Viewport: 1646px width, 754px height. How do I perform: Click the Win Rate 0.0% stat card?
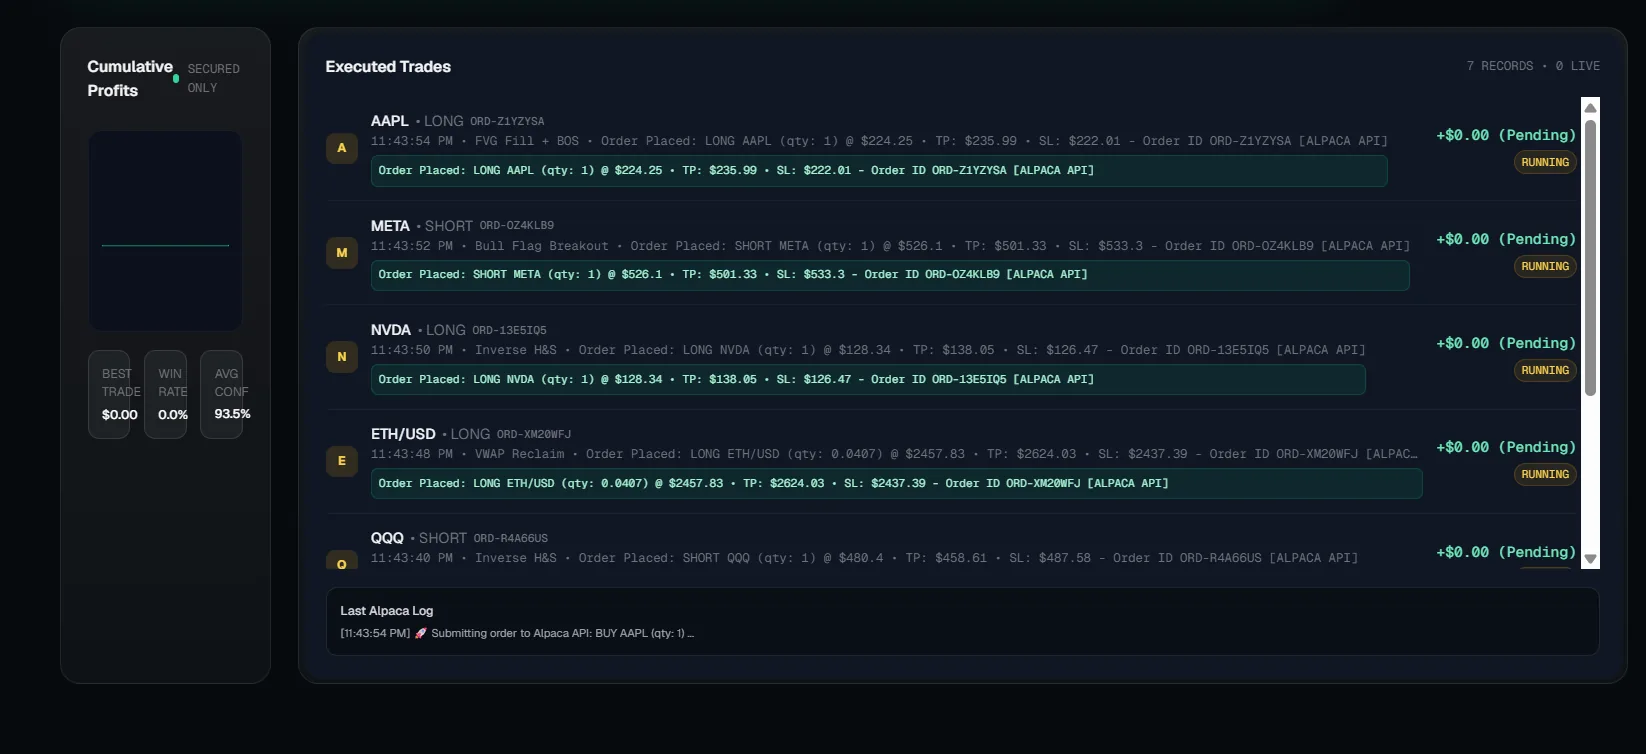click(x=165, y=394)
